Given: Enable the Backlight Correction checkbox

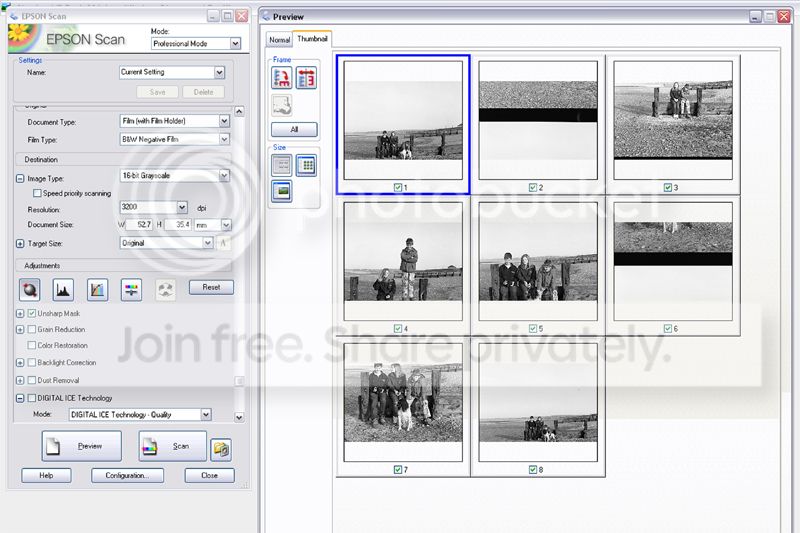Looking at the screenshot, I should coord(32,363).
